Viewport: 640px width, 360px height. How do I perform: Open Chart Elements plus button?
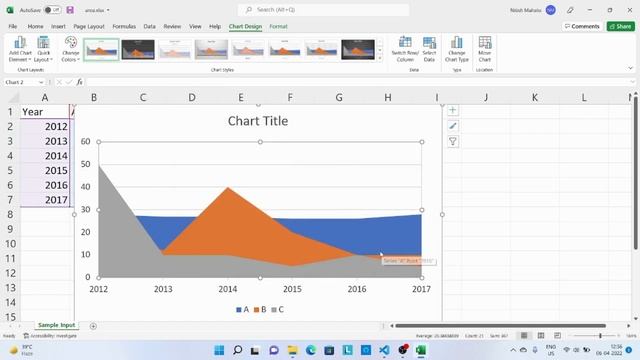pyautogui.click(x=453, y=110)
